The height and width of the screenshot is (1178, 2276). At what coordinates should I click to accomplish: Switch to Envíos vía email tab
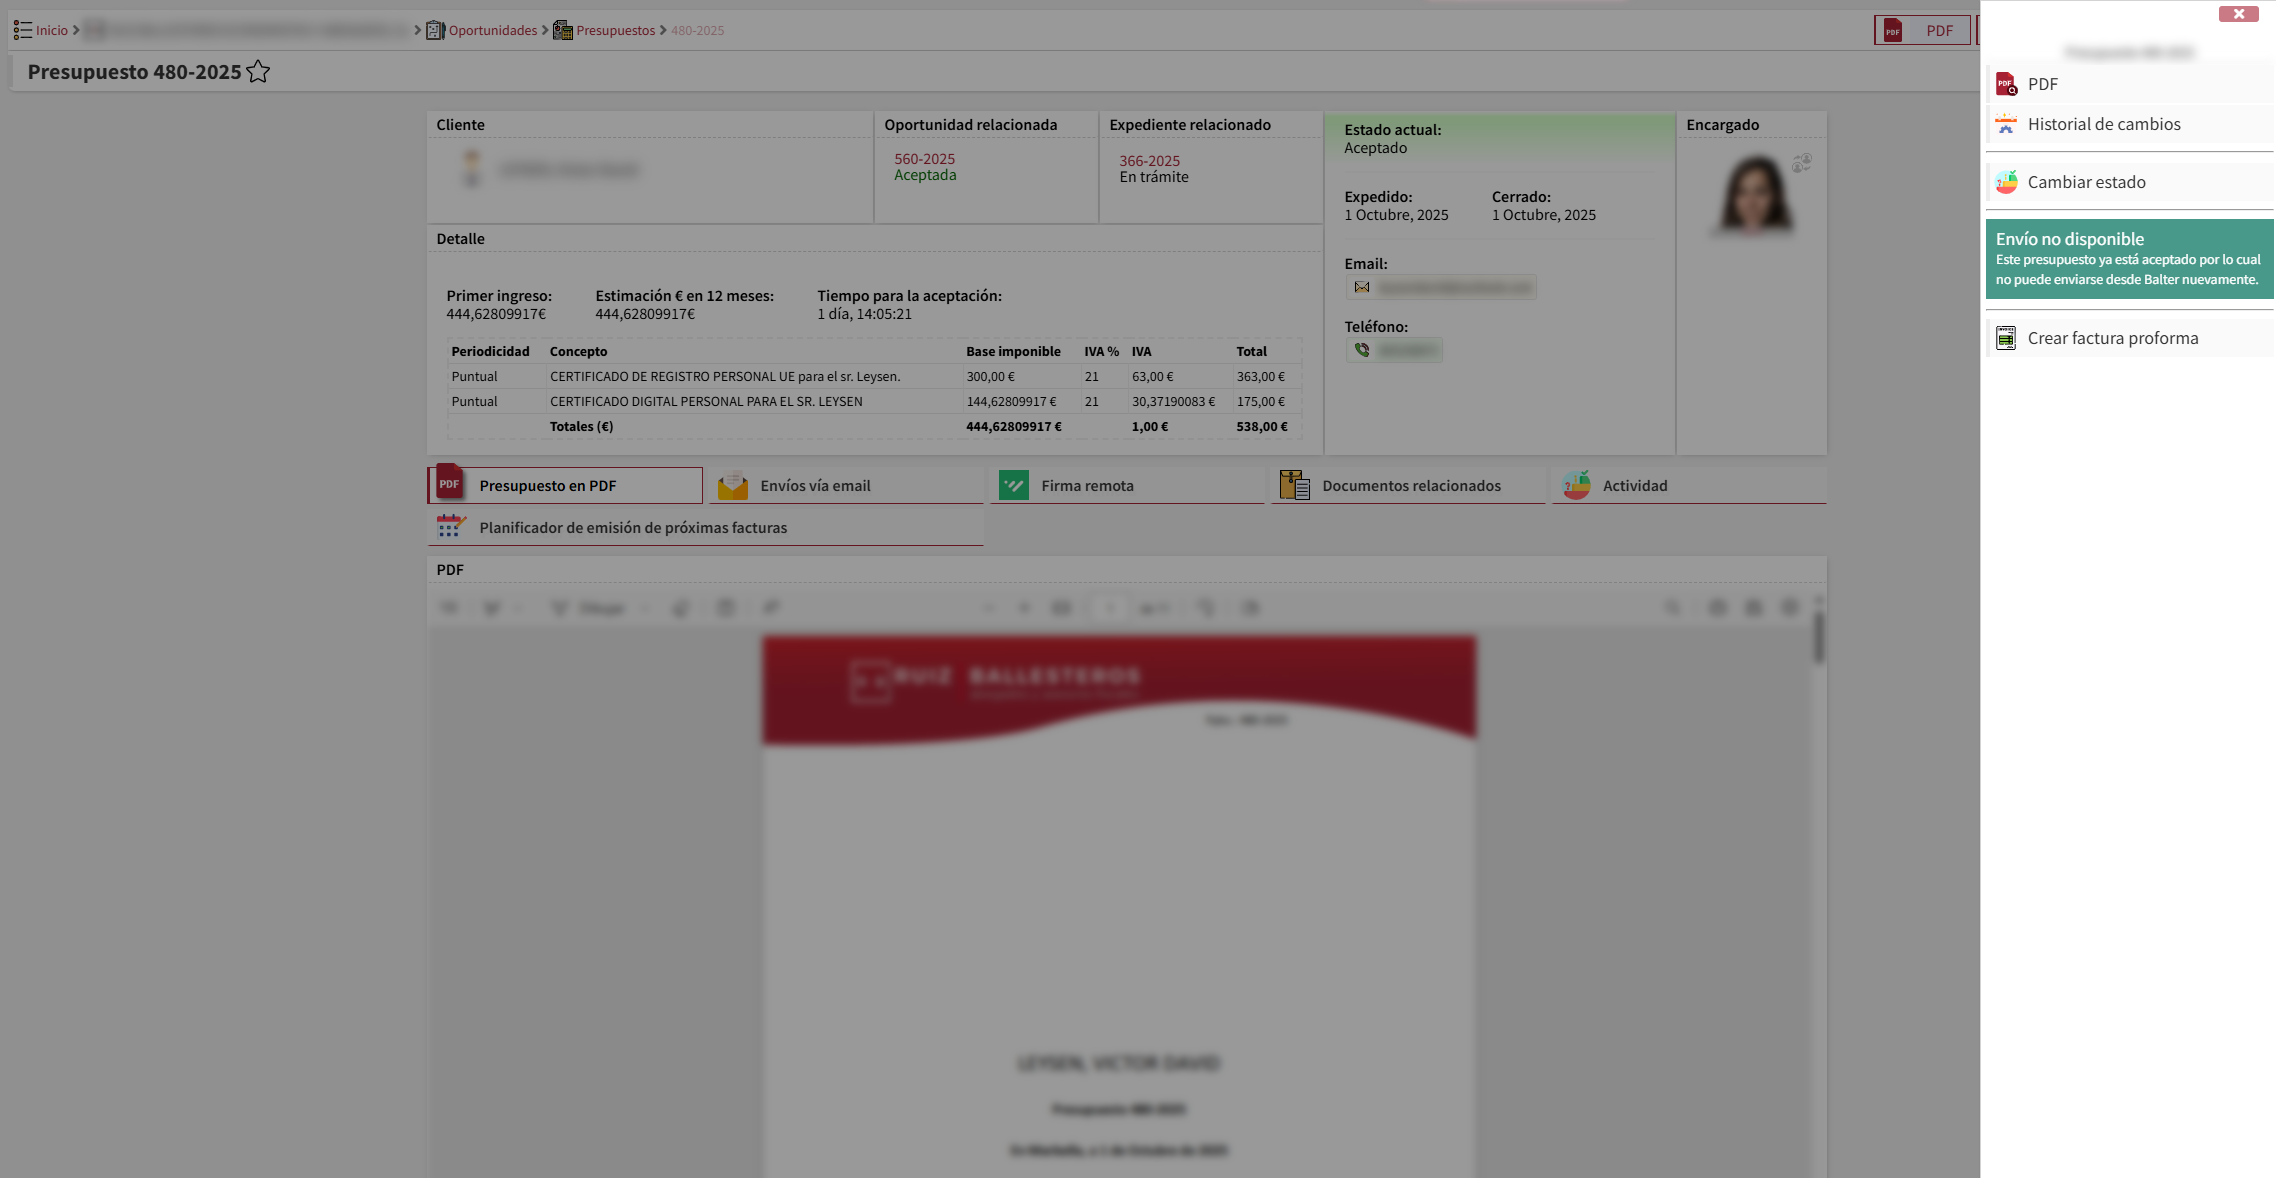point(815,486)
